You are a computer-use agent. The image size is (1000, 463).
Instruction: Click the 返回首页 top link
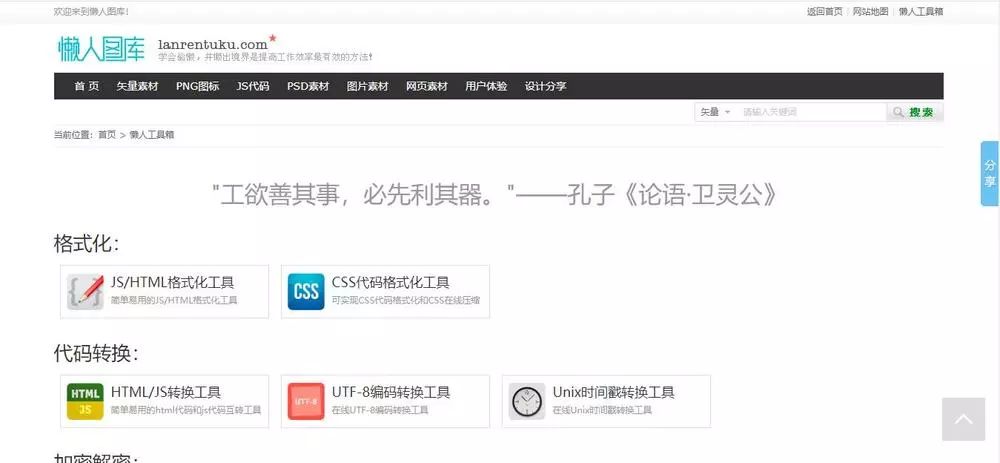click(x=825, y=11)
